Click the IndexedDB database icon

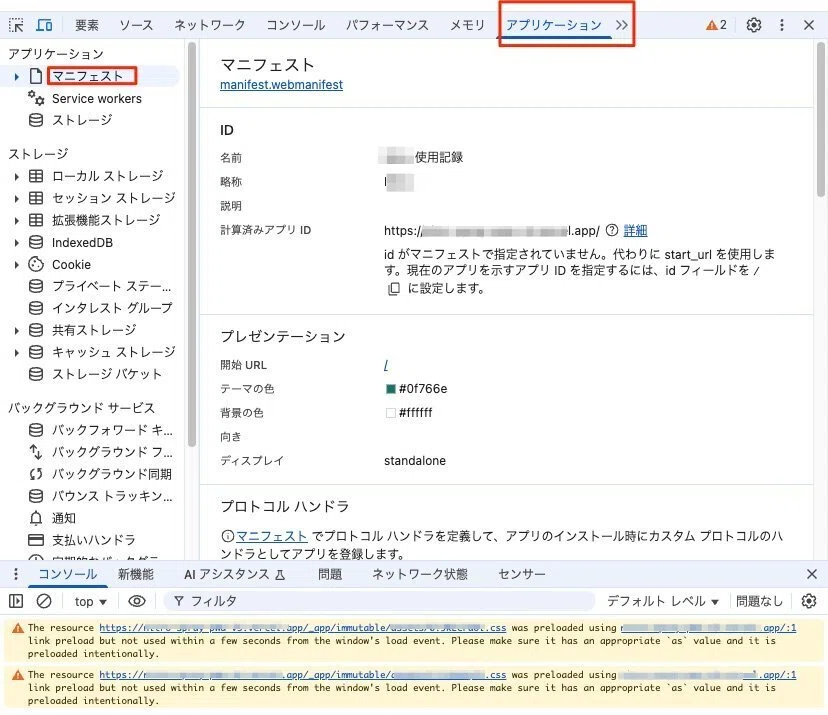pyautogui.click(x=36, y=242)
